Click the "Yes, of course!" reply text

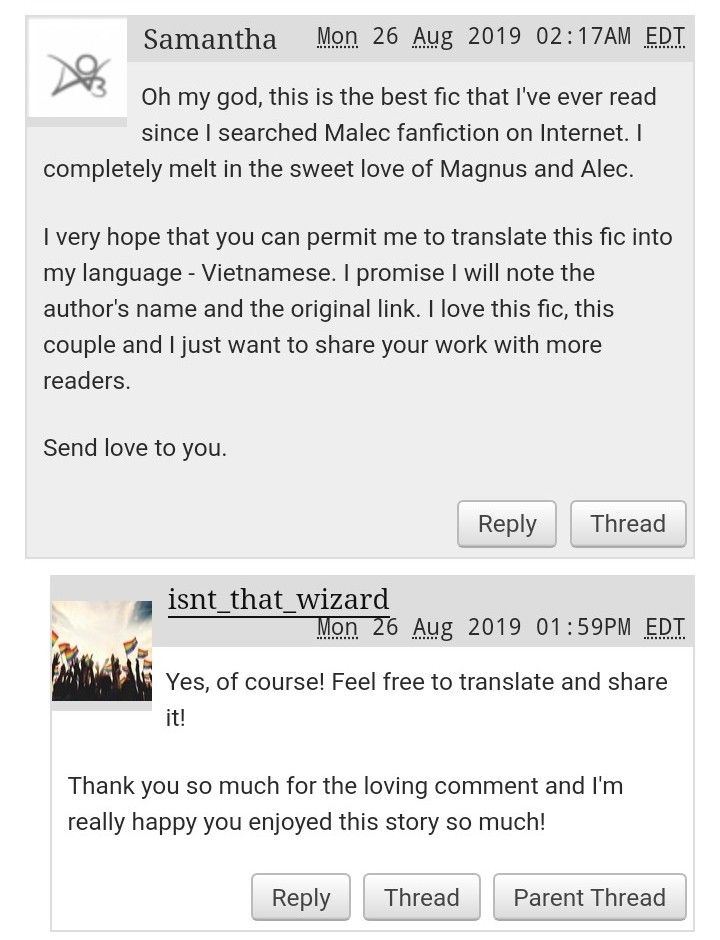click(x=416, y=699)
